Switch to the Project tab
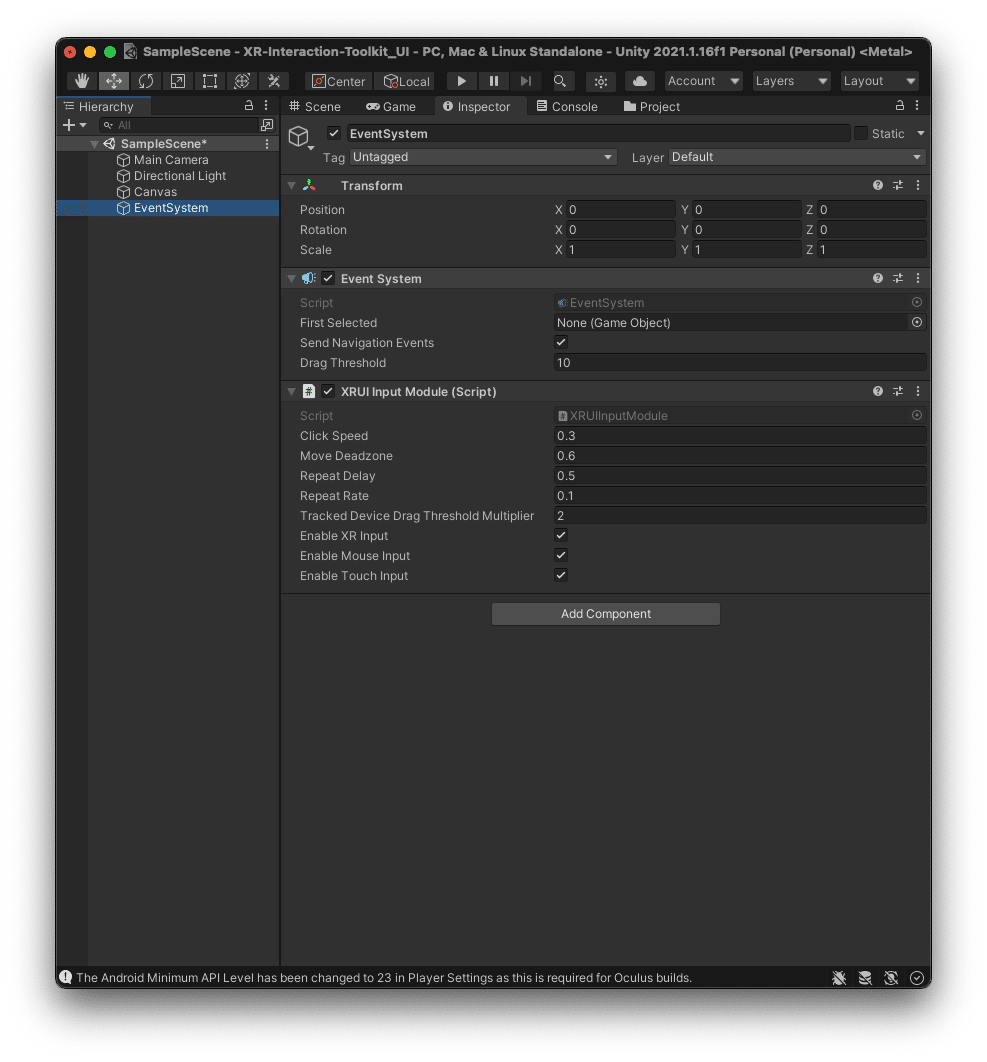The image size is (987, 1062). (652, 106)
